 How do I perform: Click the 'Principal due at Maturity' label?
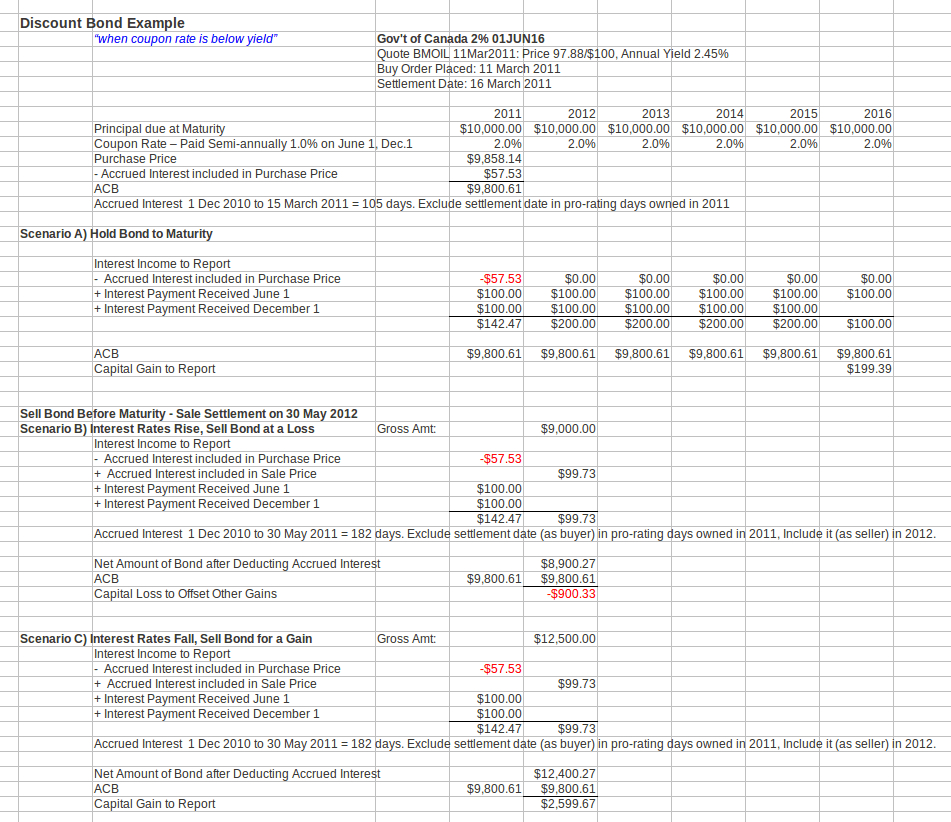tap(160, 129)
